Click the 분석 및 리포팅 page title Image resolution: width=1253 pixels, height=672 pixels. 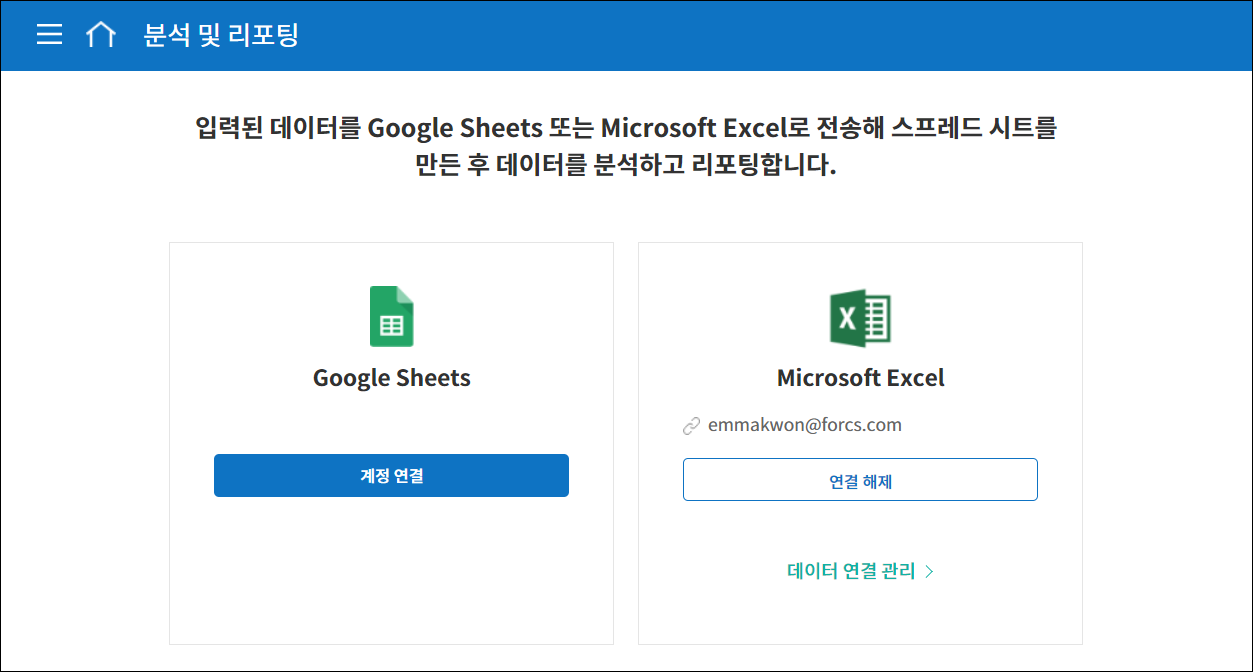pos(221,35)
